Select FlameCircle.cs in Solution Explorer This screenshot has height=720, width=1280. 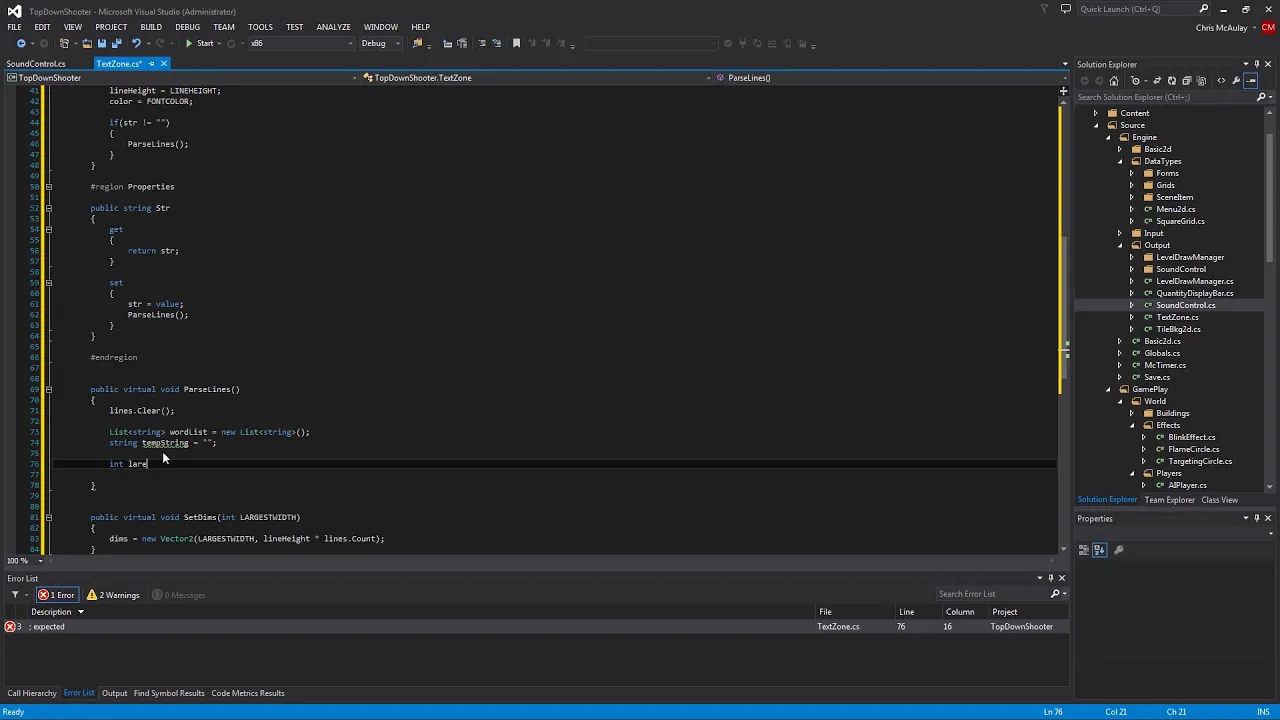[1194, 449]
